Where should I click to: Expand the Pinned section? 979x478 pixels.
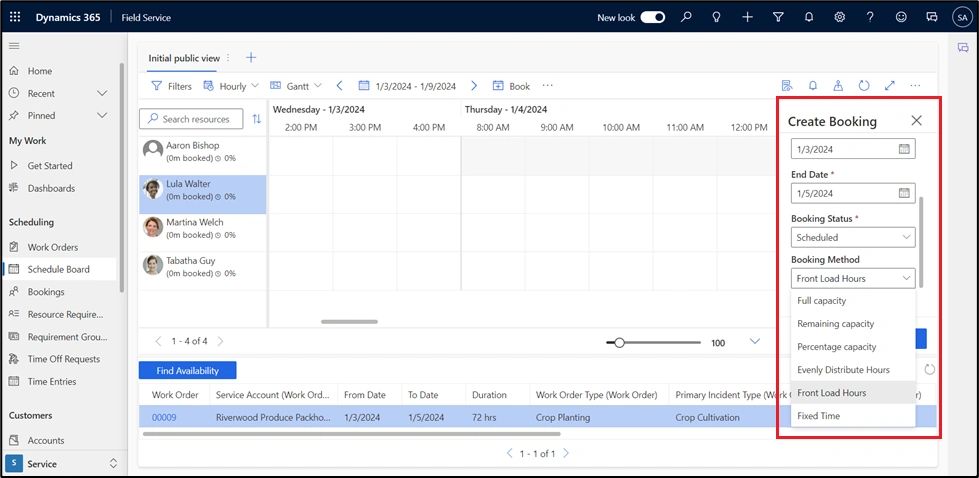(102, 115)
